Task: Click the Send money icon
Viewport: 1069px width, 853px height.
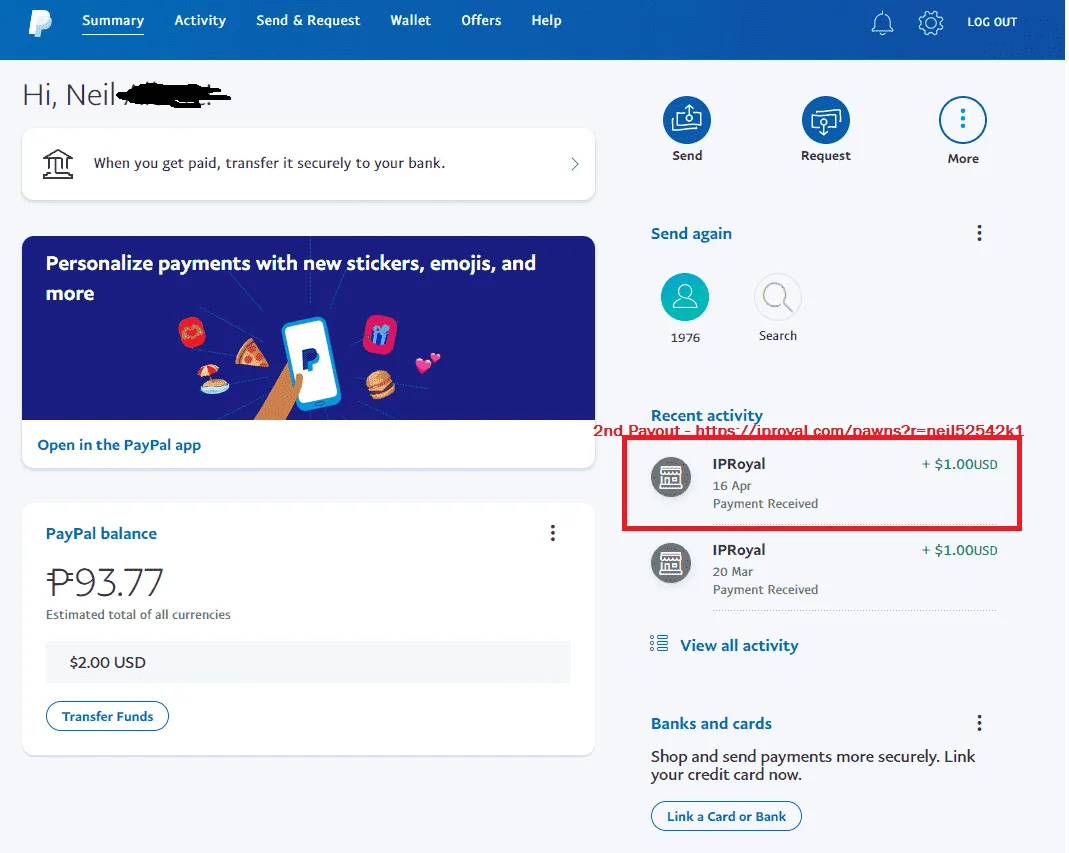Action: (x=687, y=120)
